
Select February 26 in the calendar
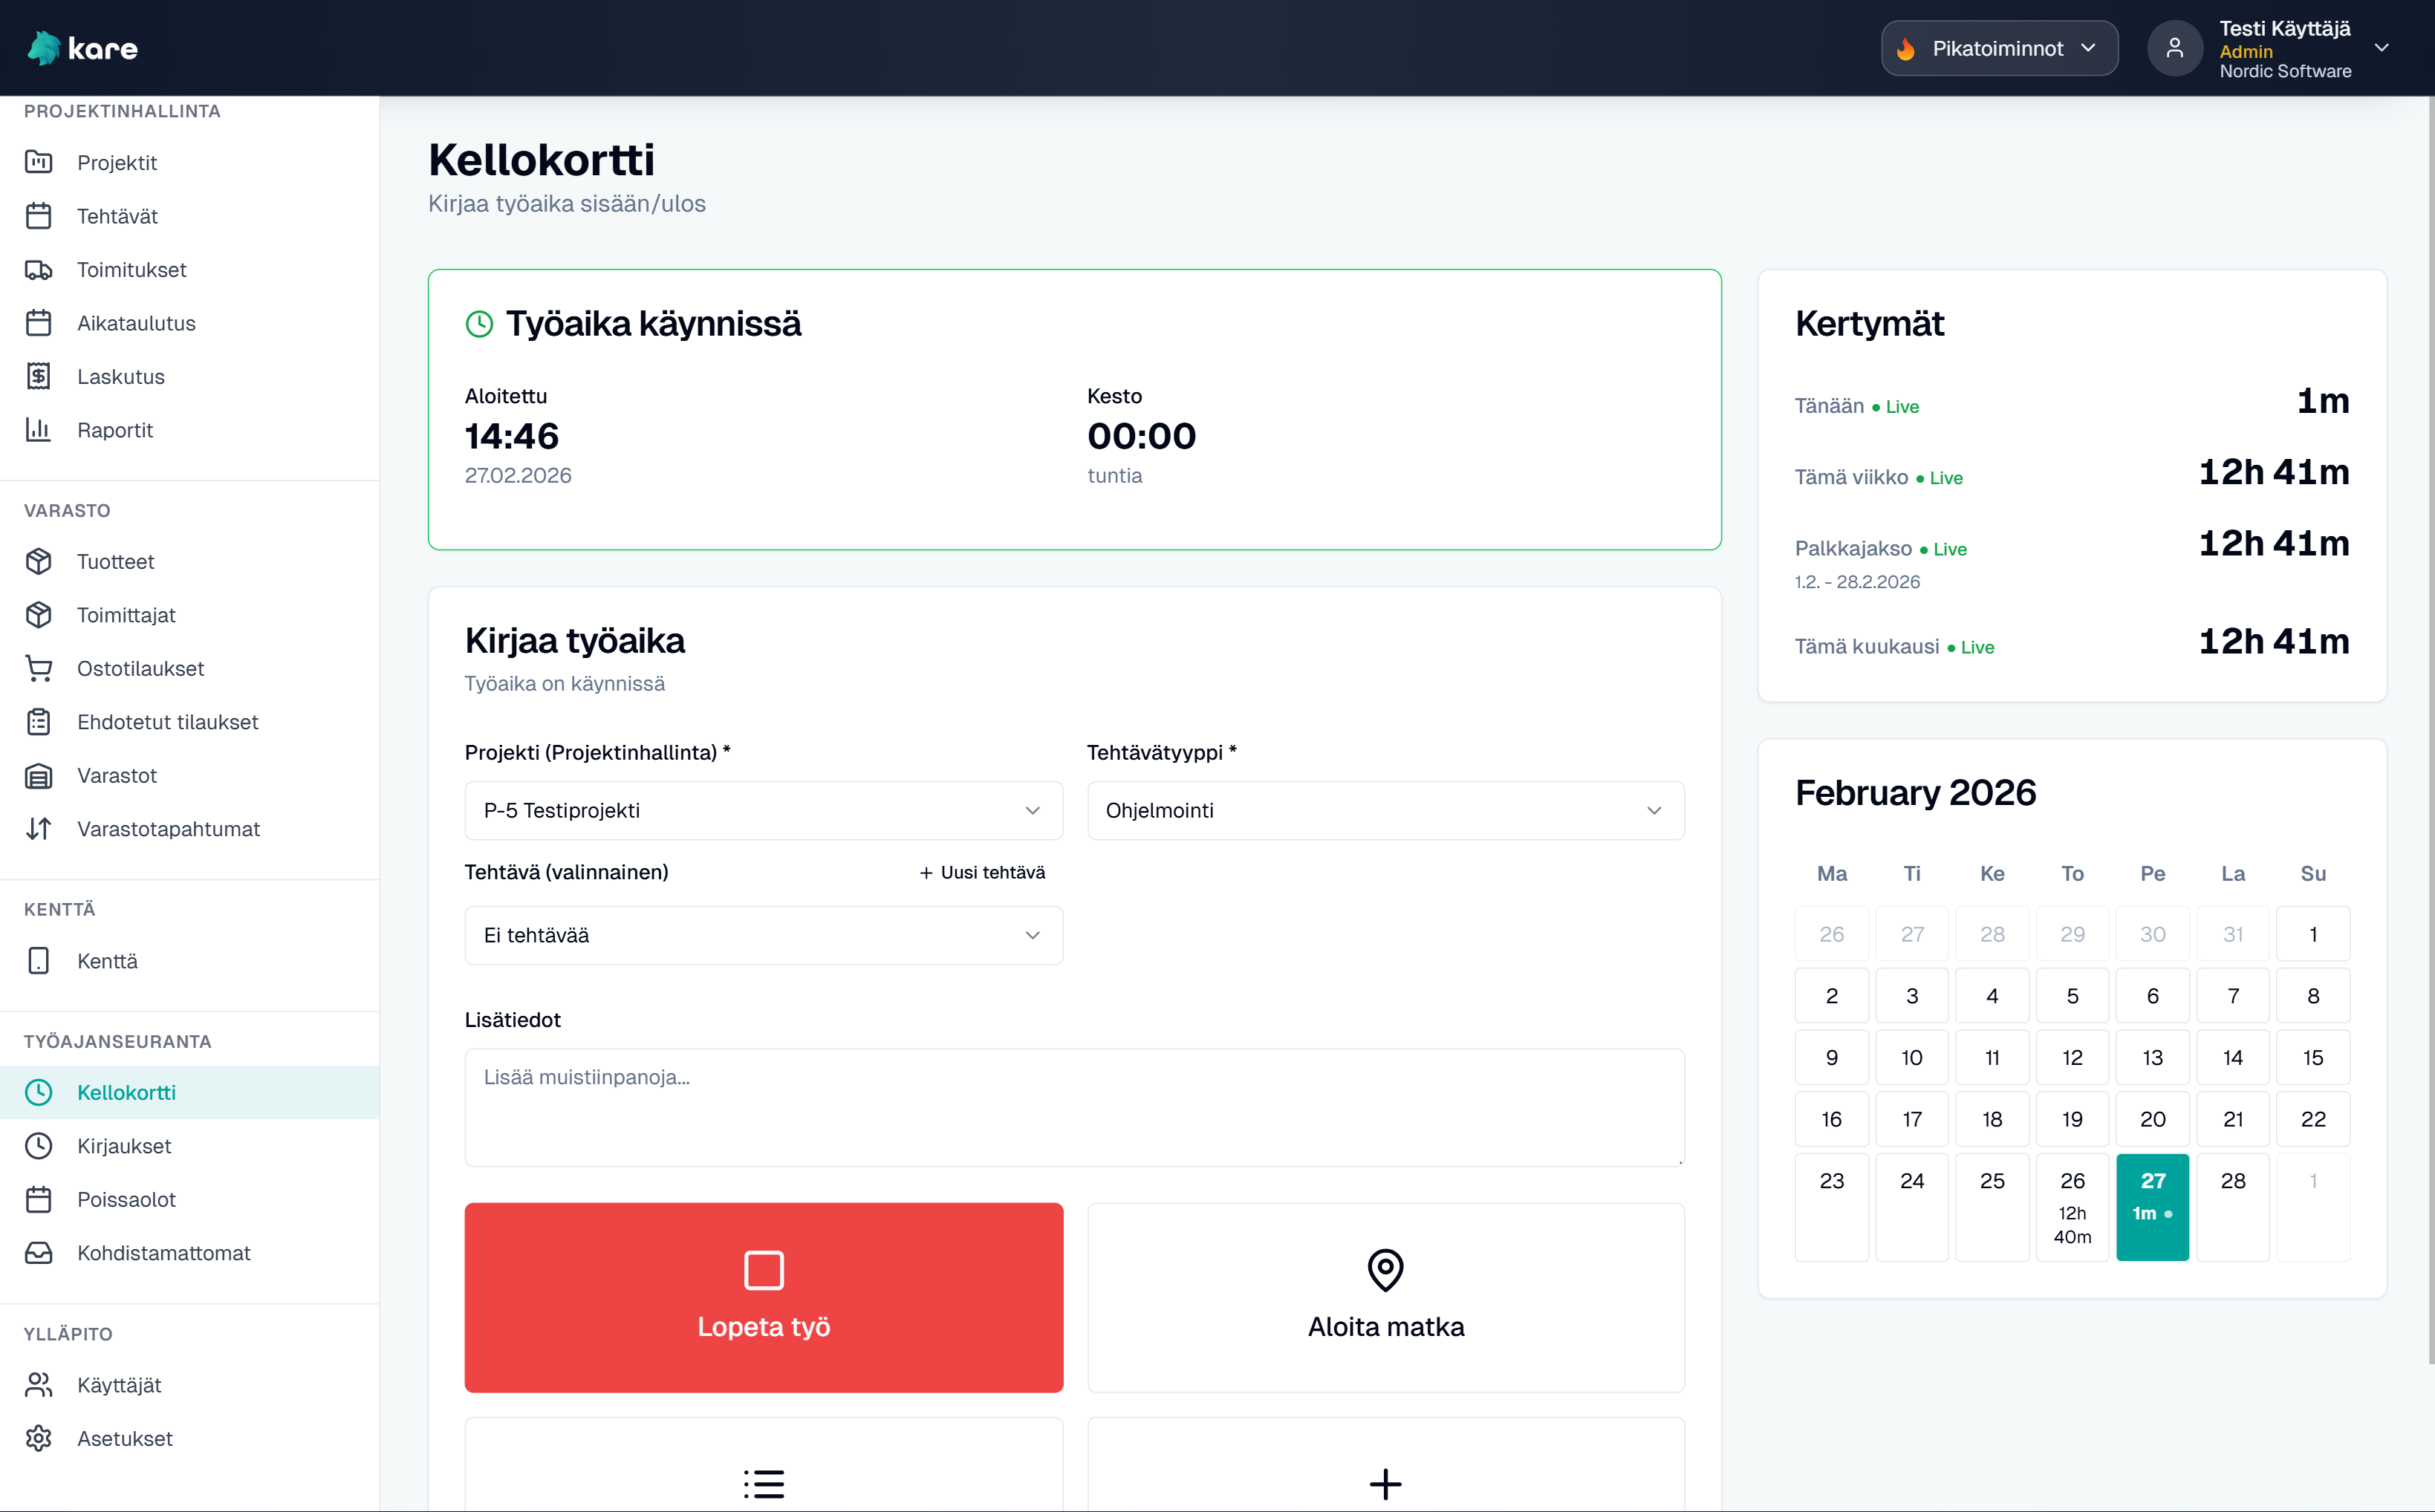click(2072, 1206)
